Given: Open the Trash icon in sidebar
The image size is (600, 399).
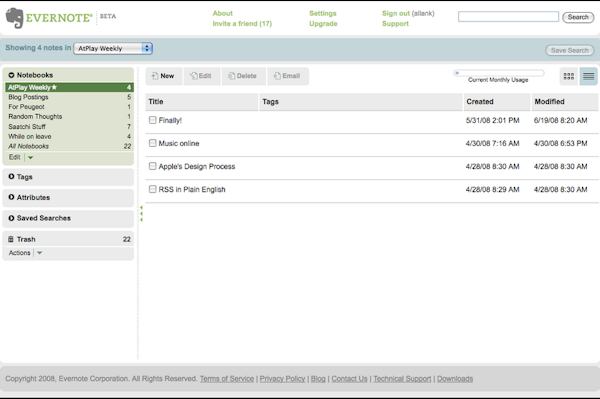Looking at the screenshot, I should pos(11,239).
